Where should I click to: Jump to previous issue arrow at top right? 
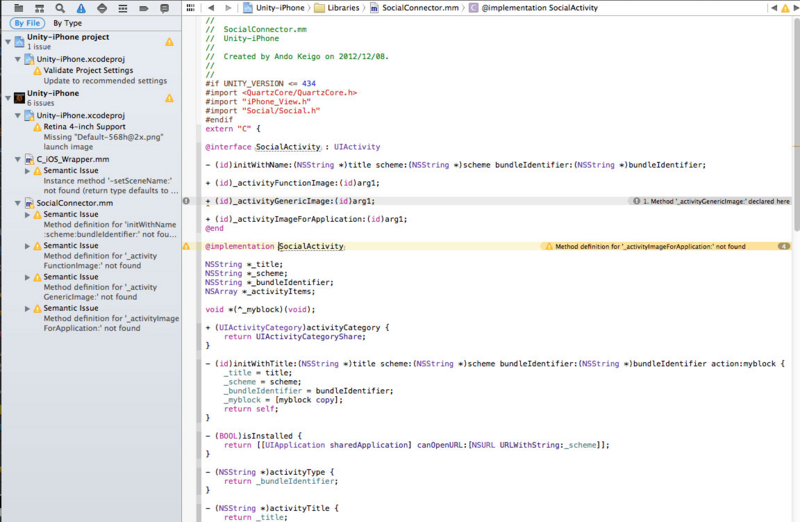click(x=774, y=8)
